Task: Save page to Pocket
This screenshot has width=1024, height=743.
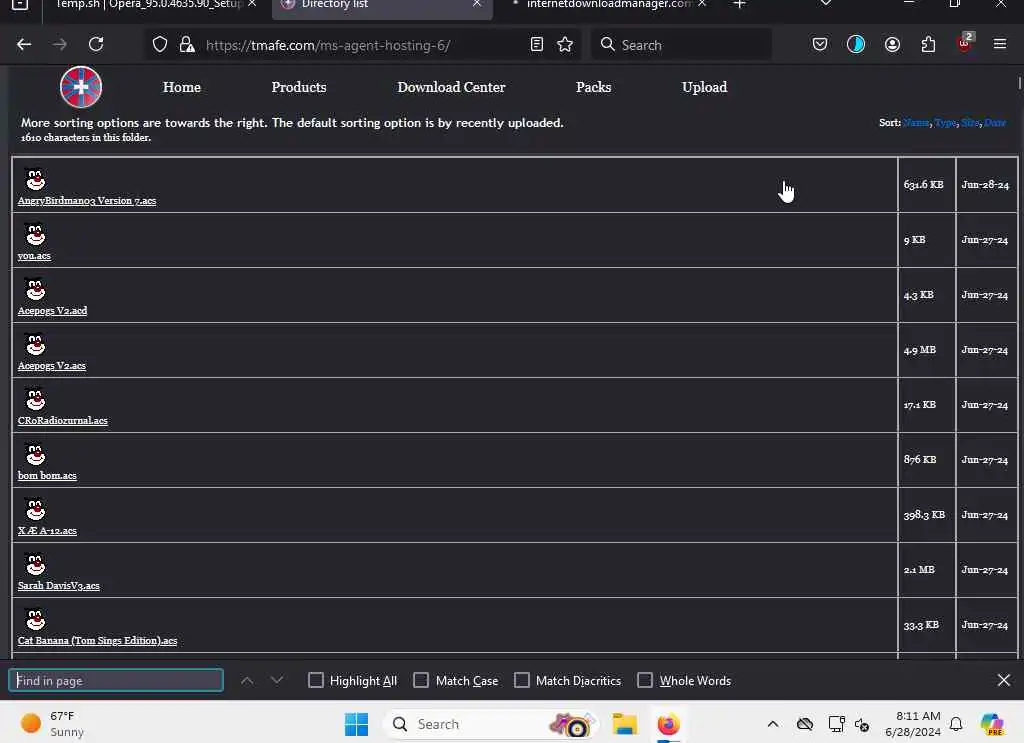Action: 820,44
